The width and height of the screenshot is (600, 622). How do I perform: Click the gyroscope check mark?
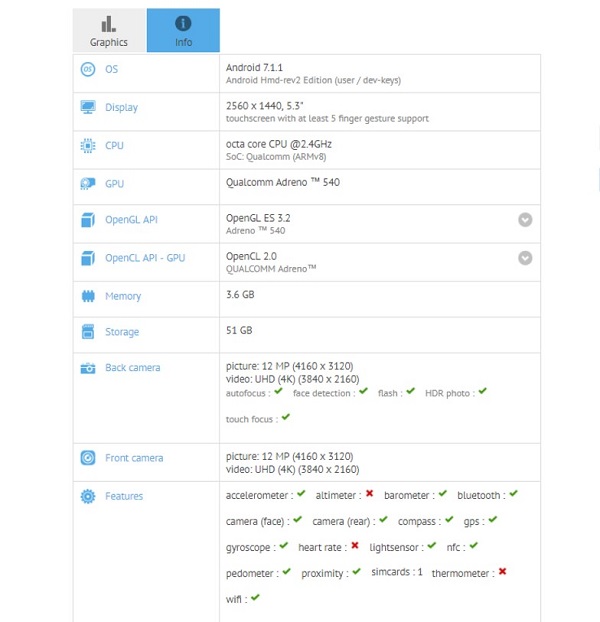point(284,545)
